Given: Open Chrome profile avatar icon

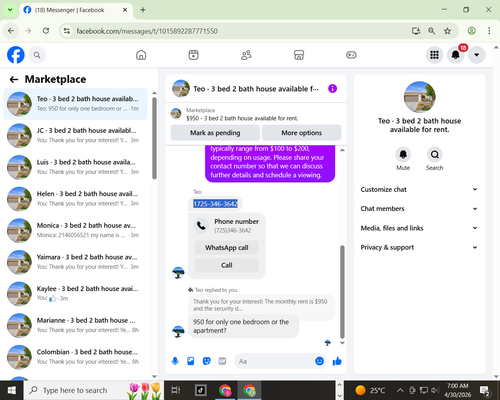Looking at the screenshot, I should (471, 31).
